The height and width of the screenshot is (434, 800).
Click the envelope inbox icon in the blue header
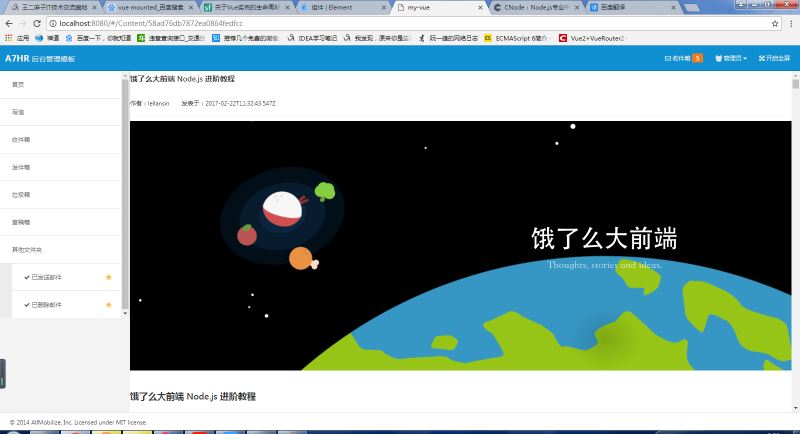667,59
